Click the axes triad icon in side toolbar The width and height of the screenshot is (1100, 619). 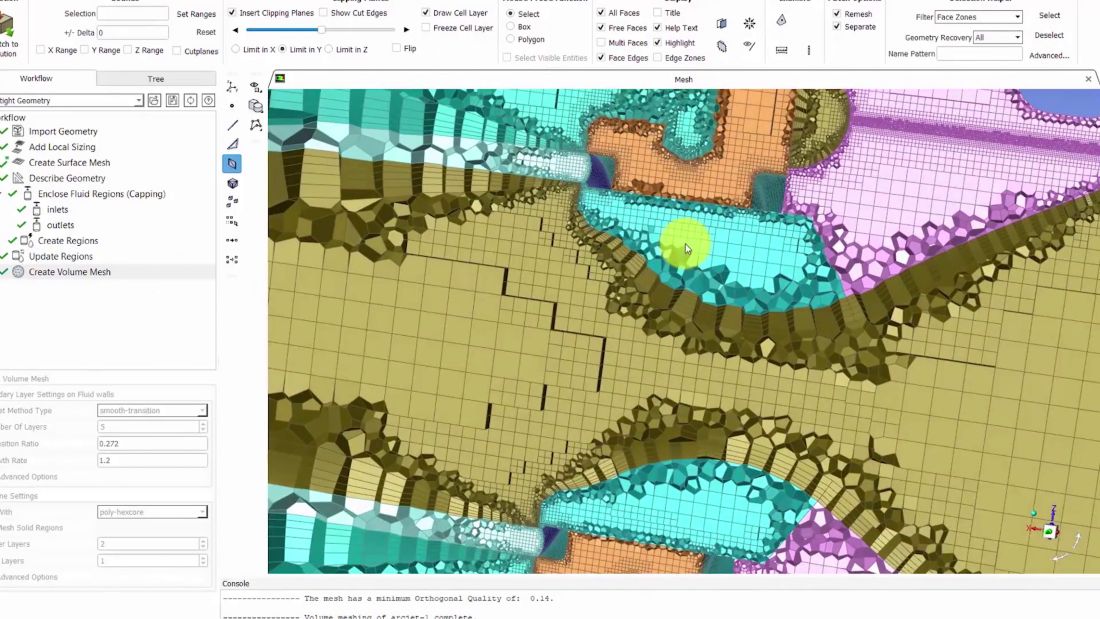232,88
